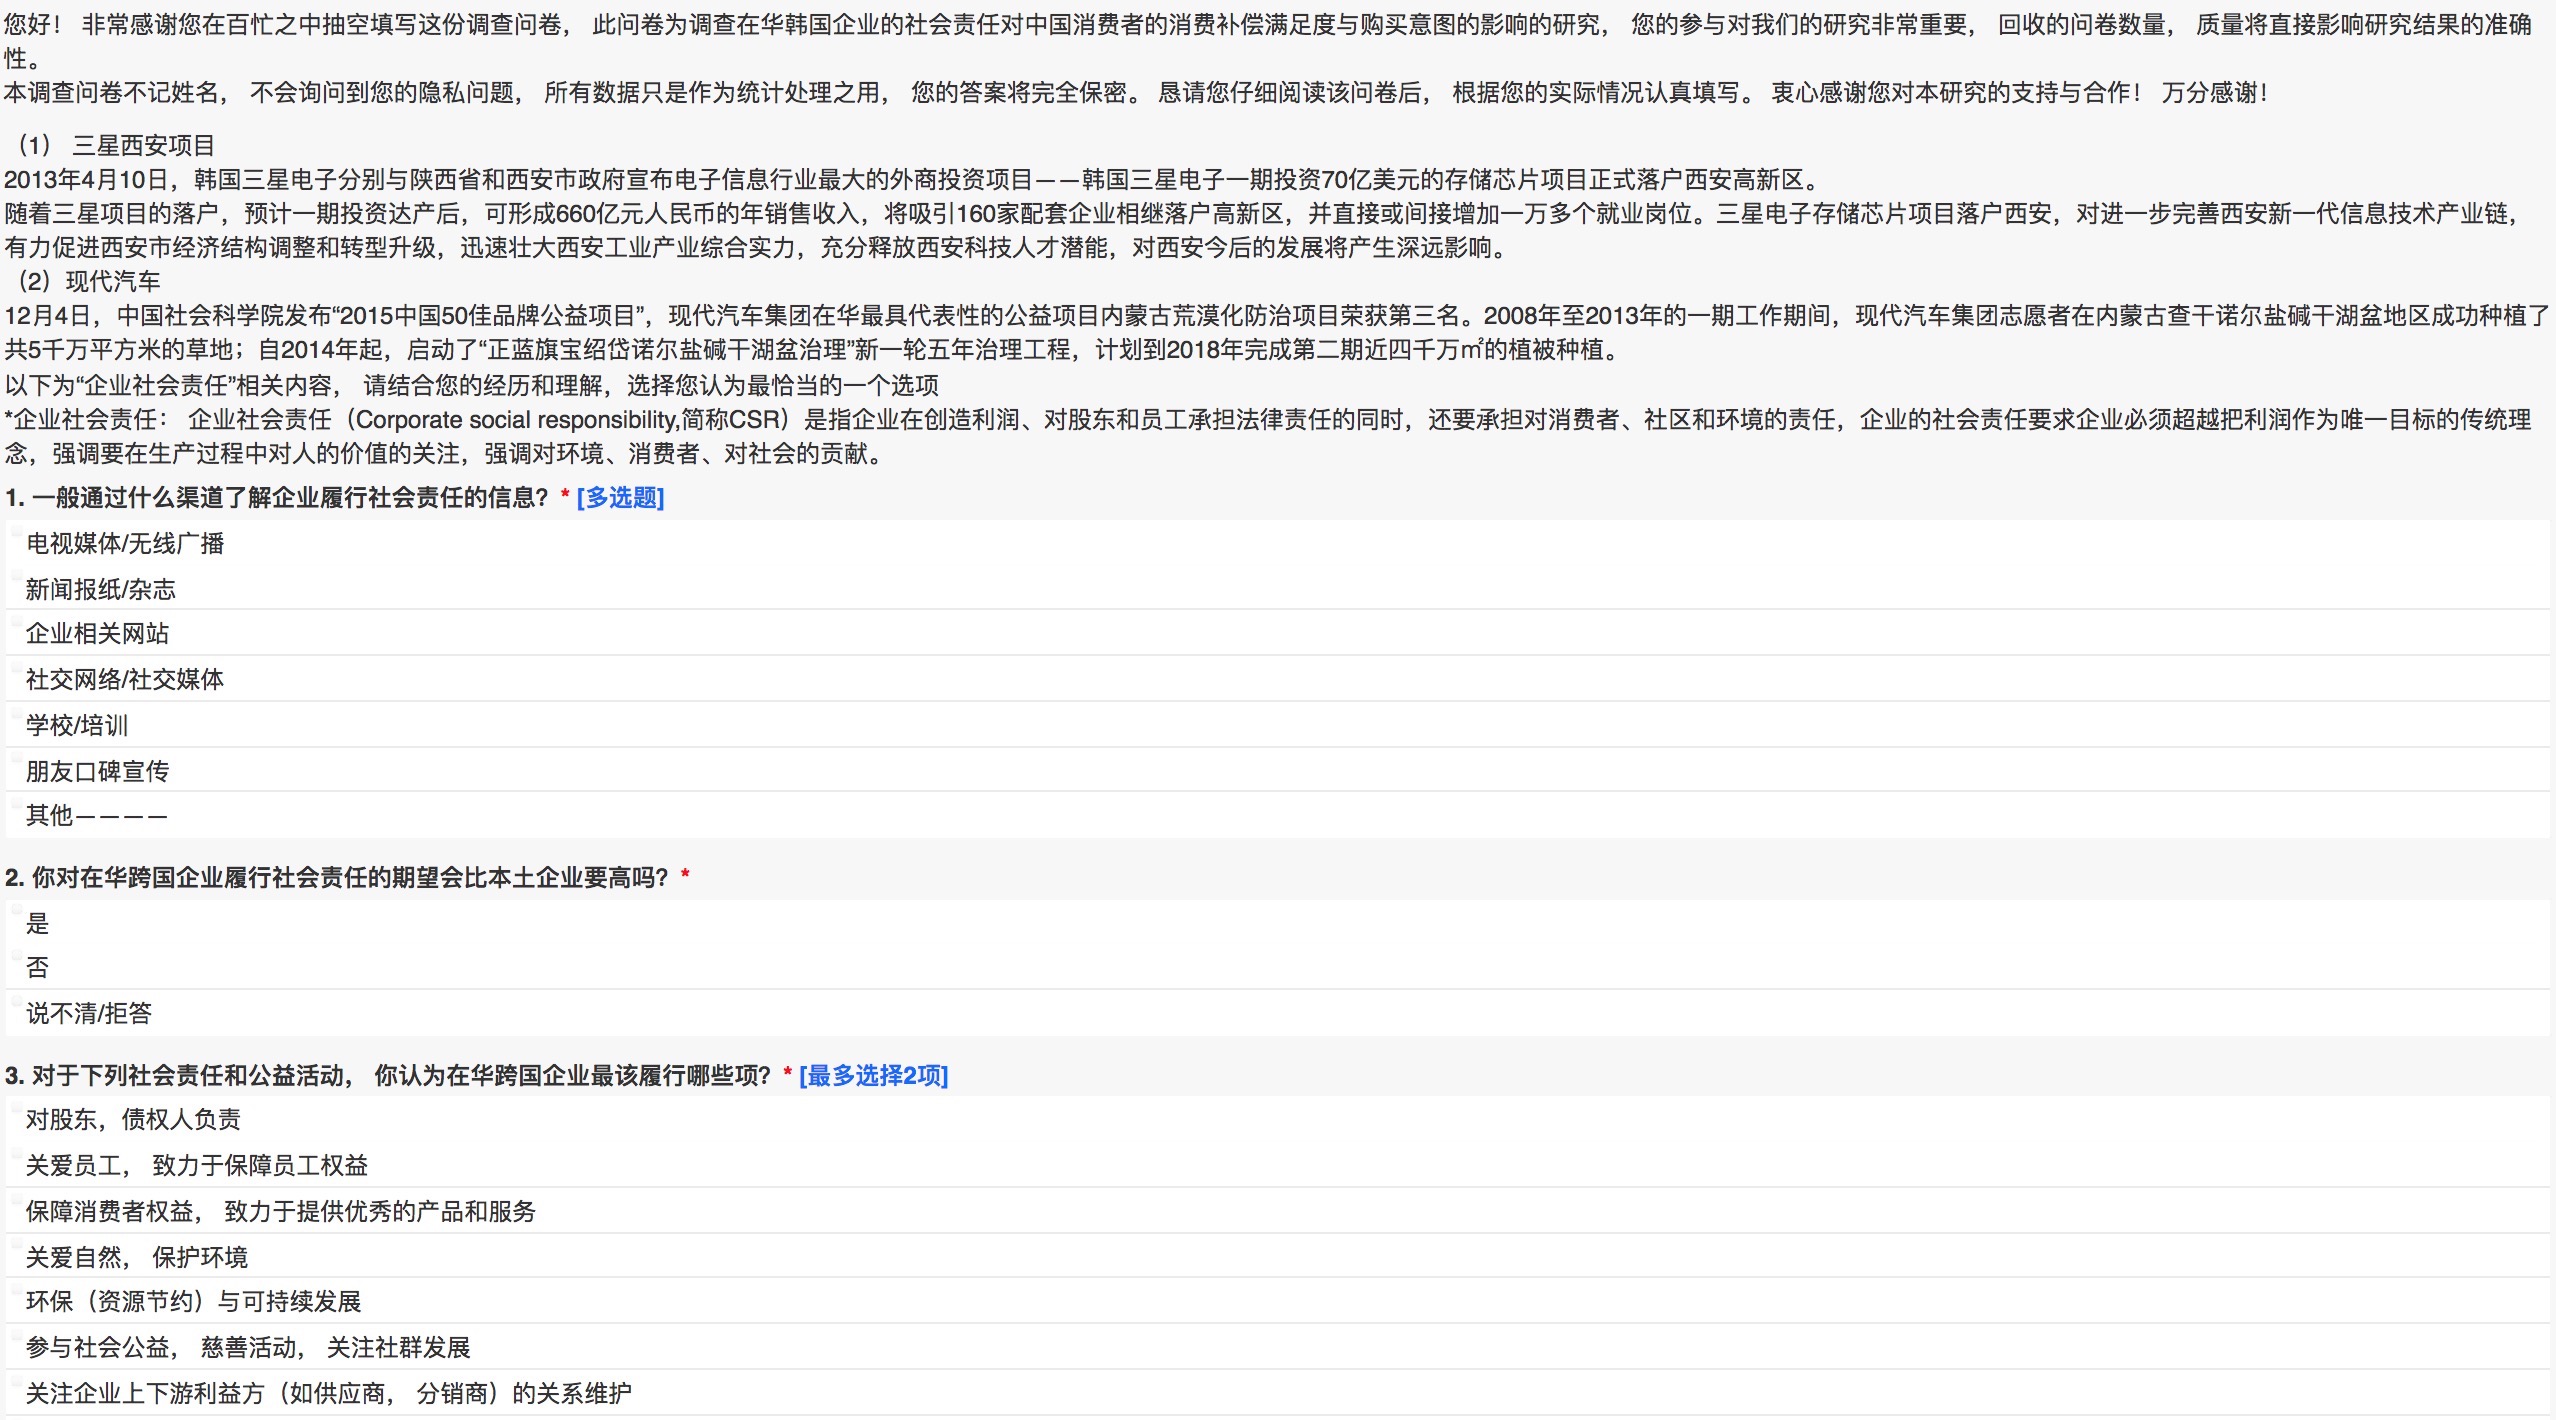Click the blue [最多选择2项] label
2556x1420 pixels.
point(873,1076)
